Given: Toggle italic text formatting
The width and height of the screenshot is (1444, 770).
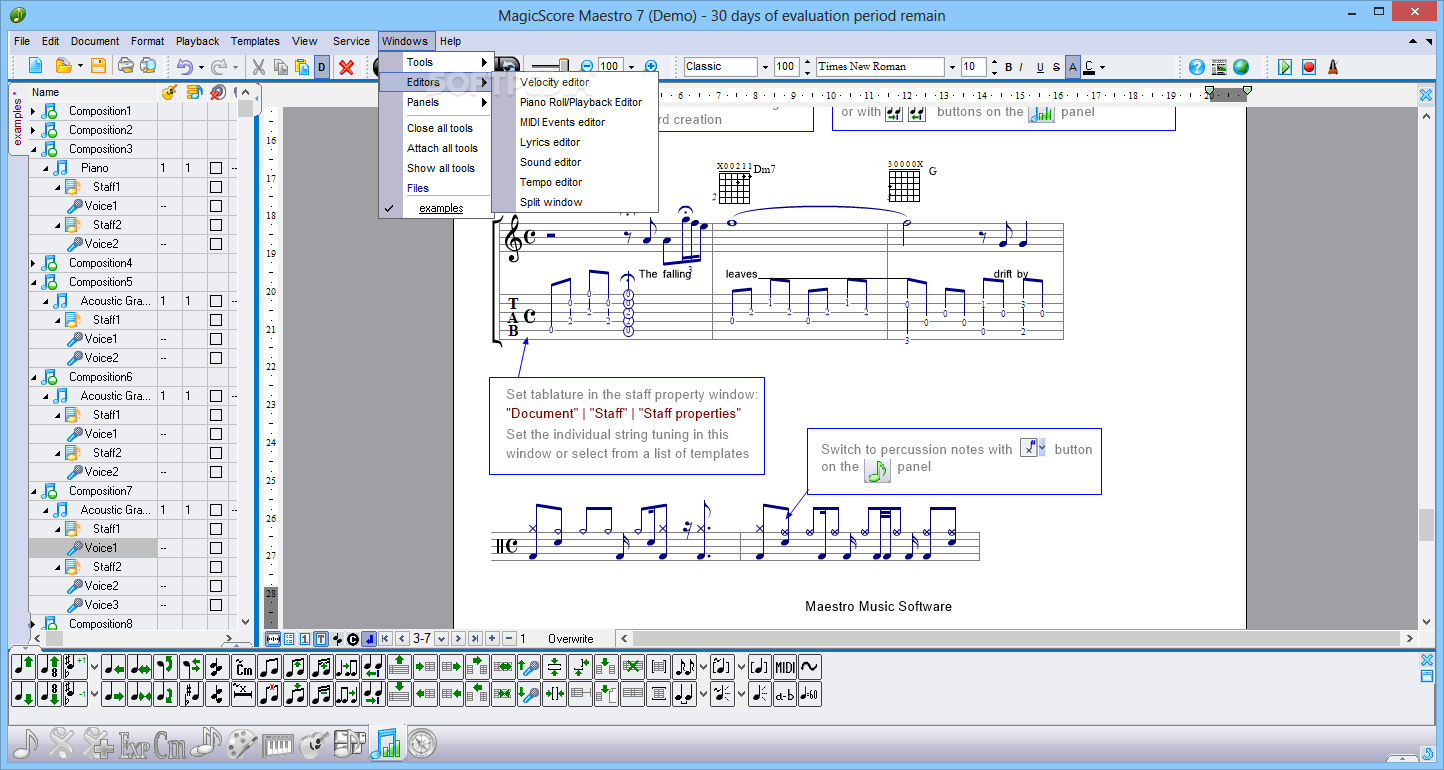Looking at the screenshot, I should [1023, 67].
